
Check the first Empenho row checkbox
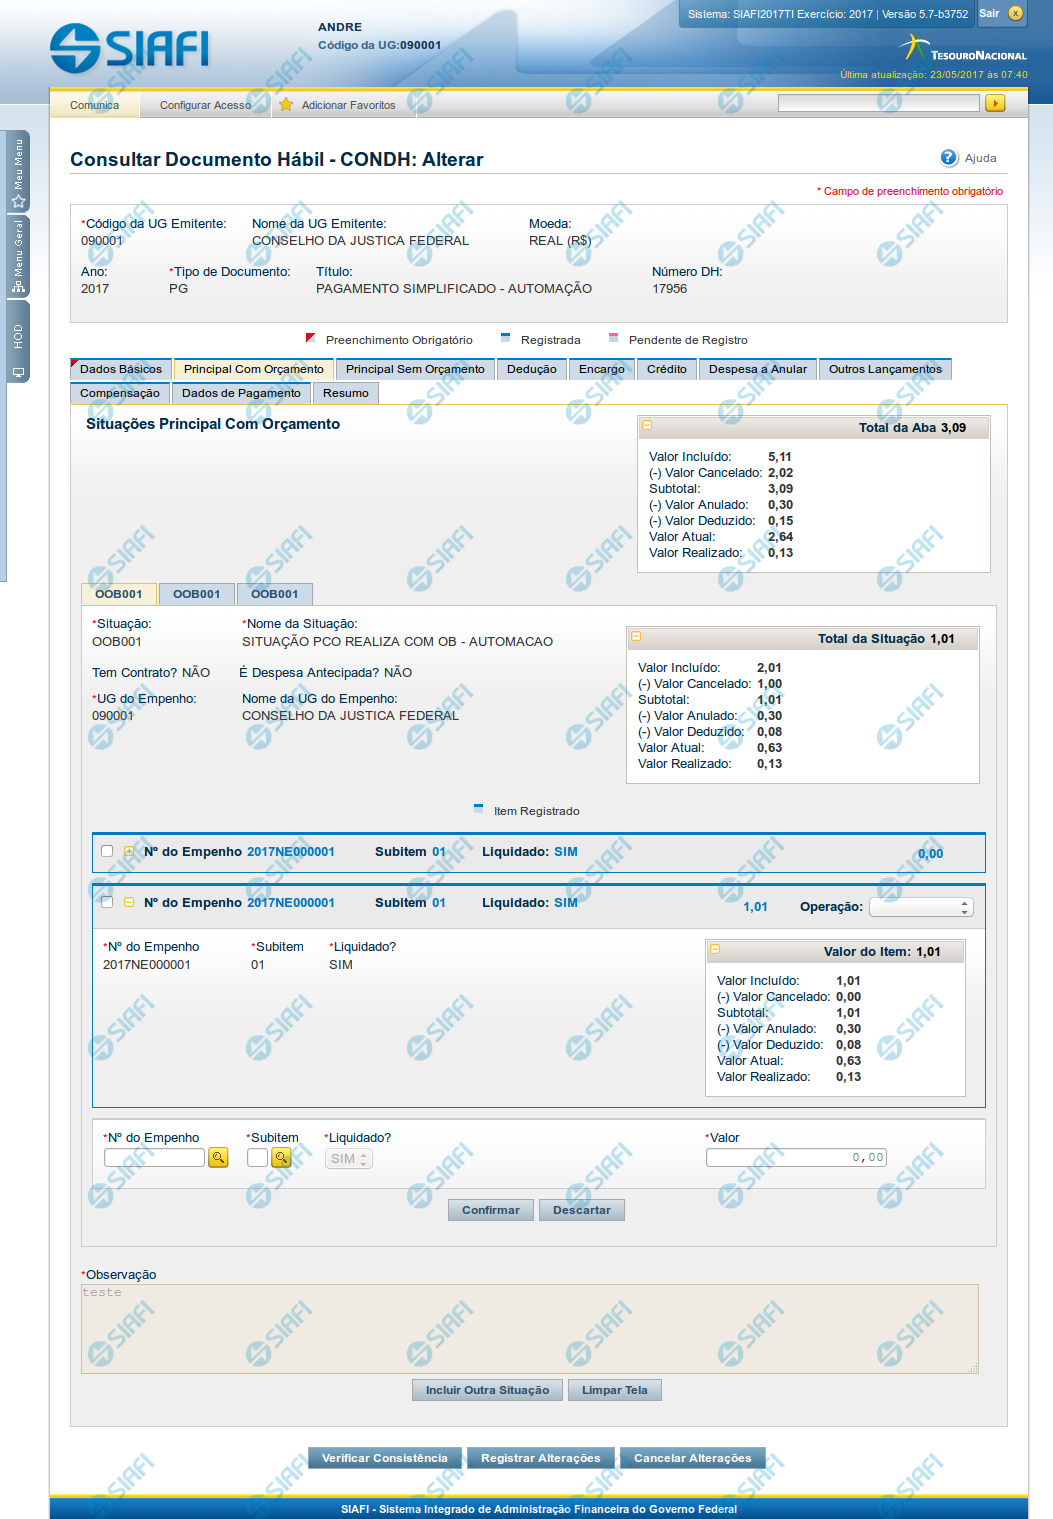(x=107, y=851)
